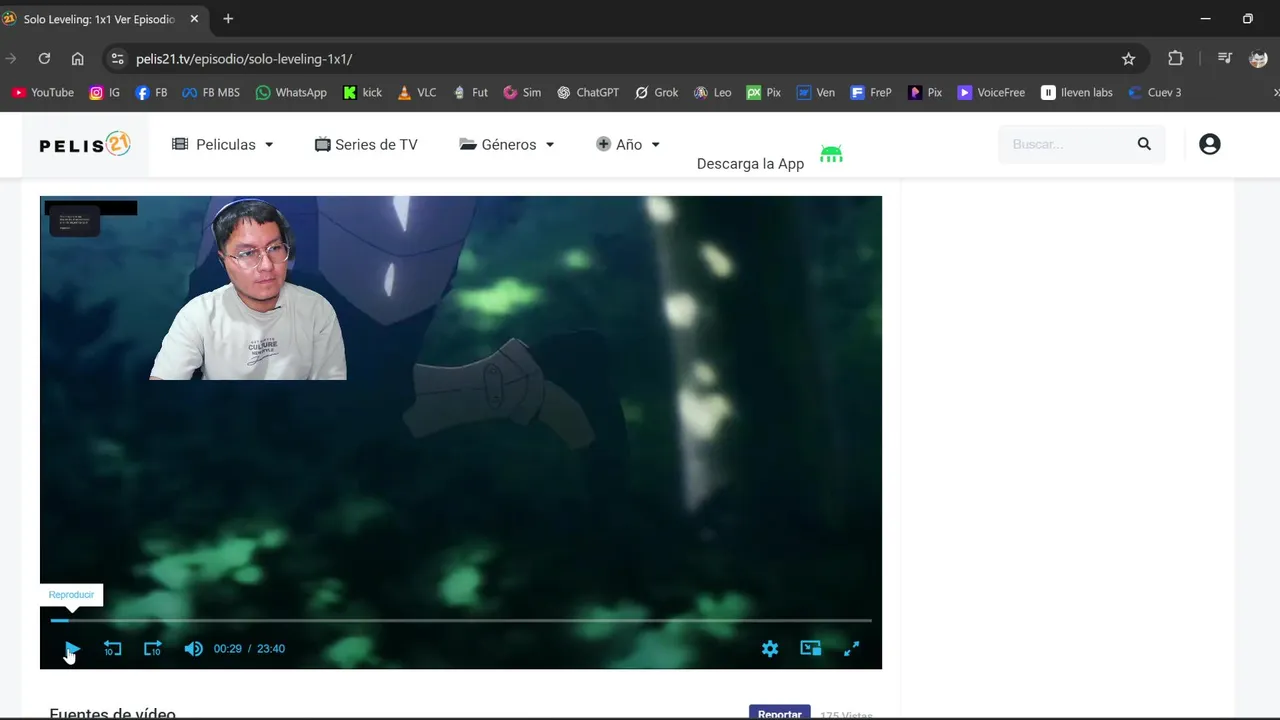Click the 00:29 elapsed time
The height and width of the screenshot is (720, 1280).
click(x=228, y=649)
